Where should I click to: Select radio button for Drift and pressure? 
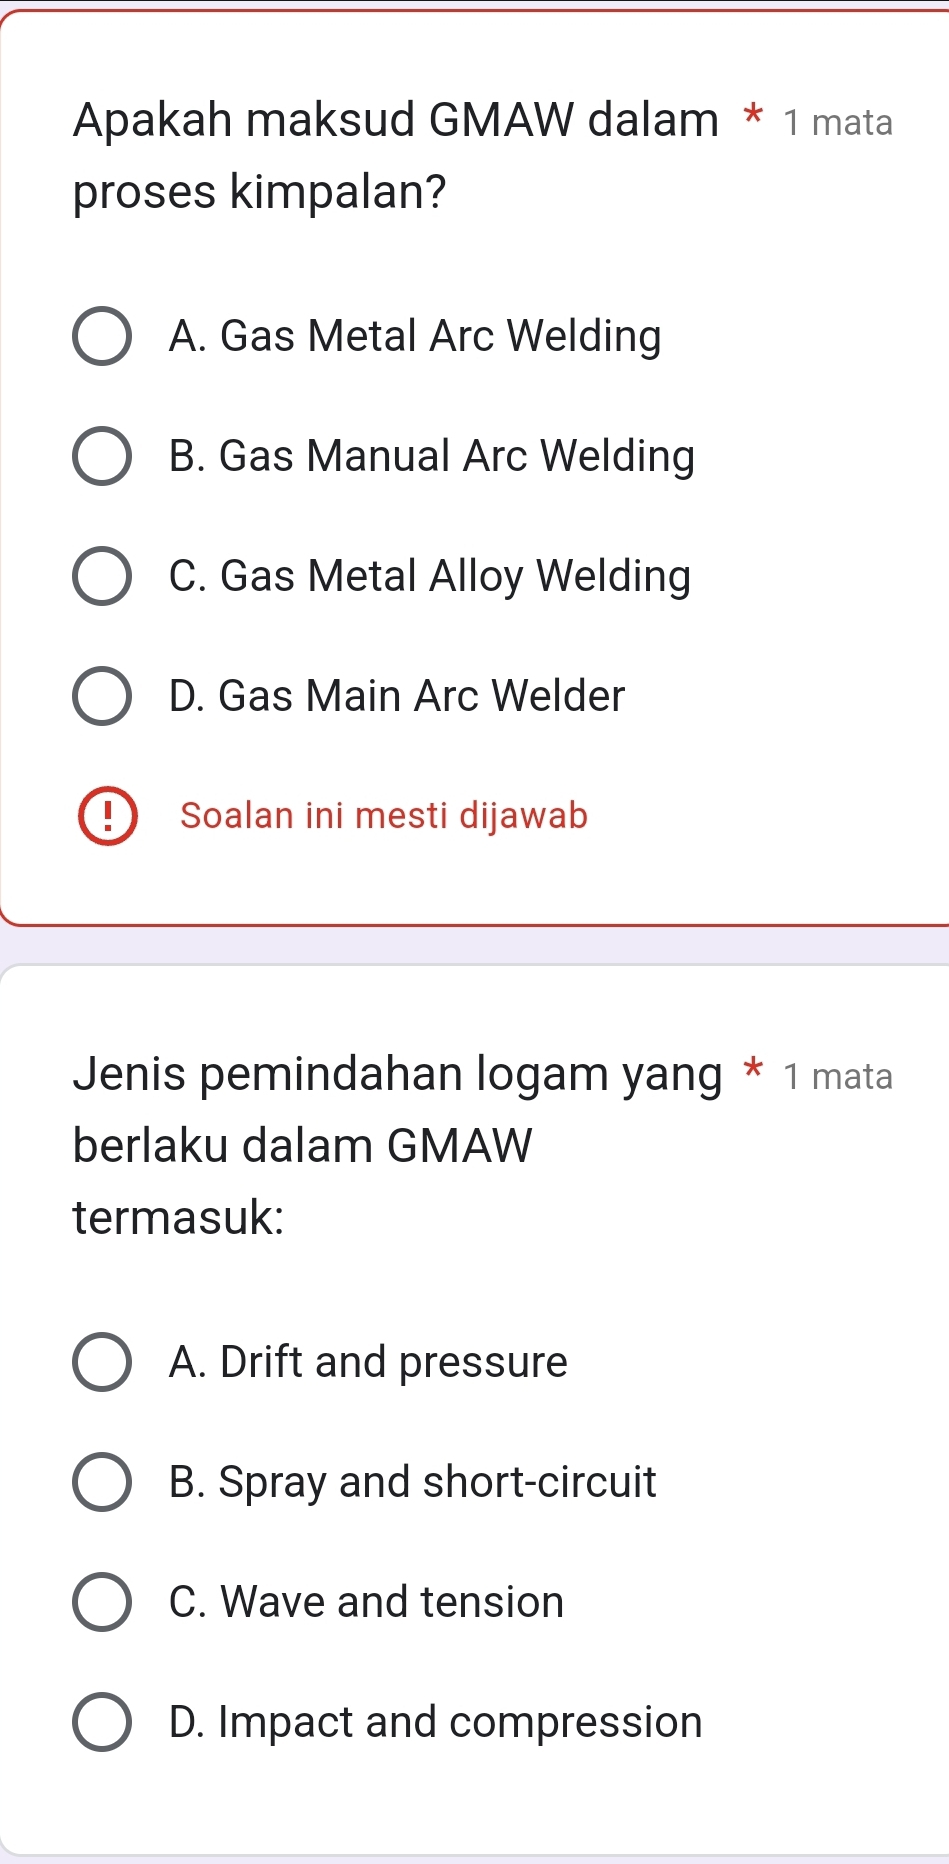point(102,1362)
